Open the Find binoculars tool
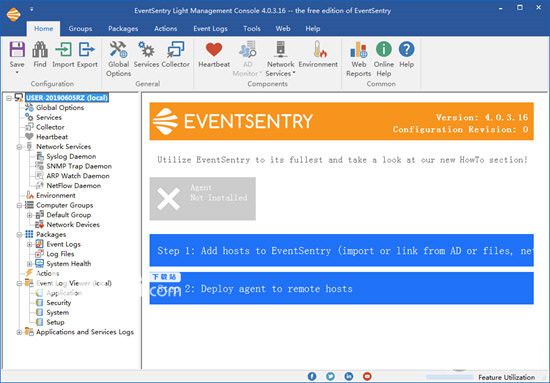 pyautogui.click(x=40, y=49)
